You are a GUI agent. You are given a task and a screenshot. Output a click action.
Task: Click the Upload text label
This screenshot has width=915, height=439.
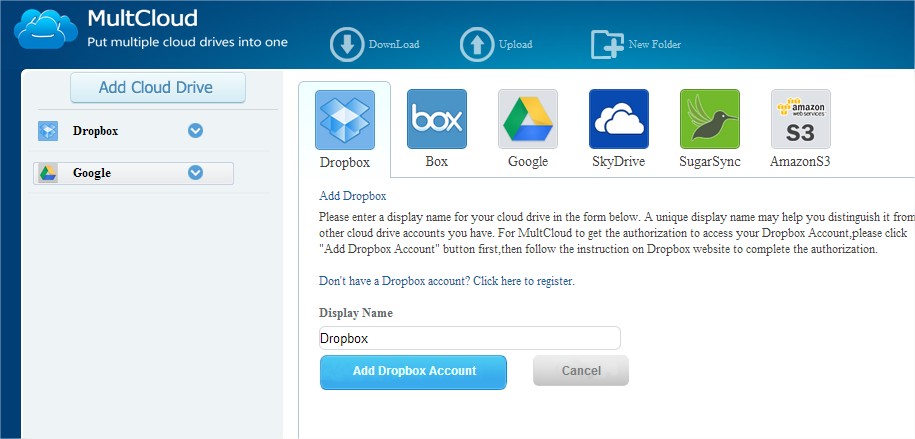515,44
